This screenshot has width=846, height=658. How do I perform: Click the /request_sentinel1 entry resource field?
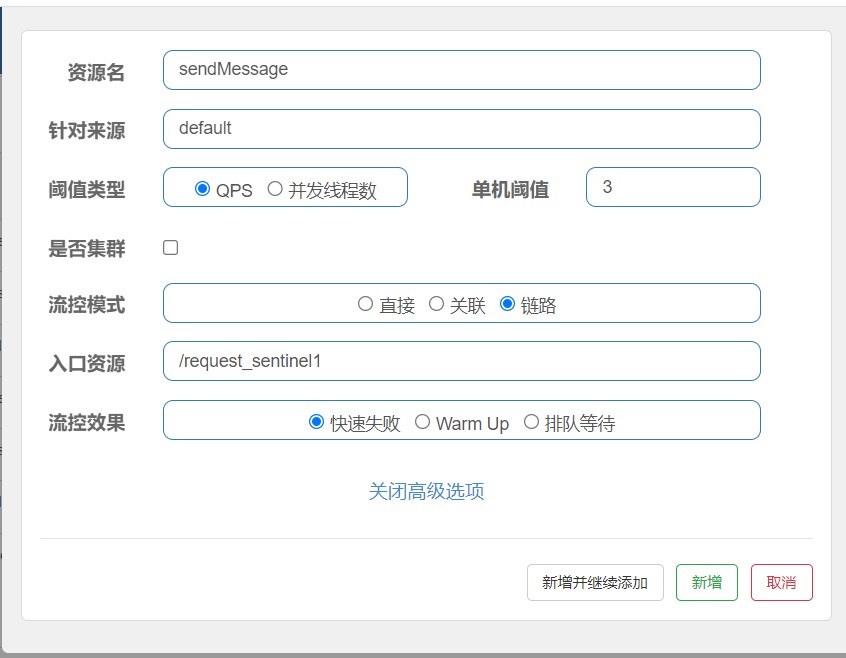point(460,362)
